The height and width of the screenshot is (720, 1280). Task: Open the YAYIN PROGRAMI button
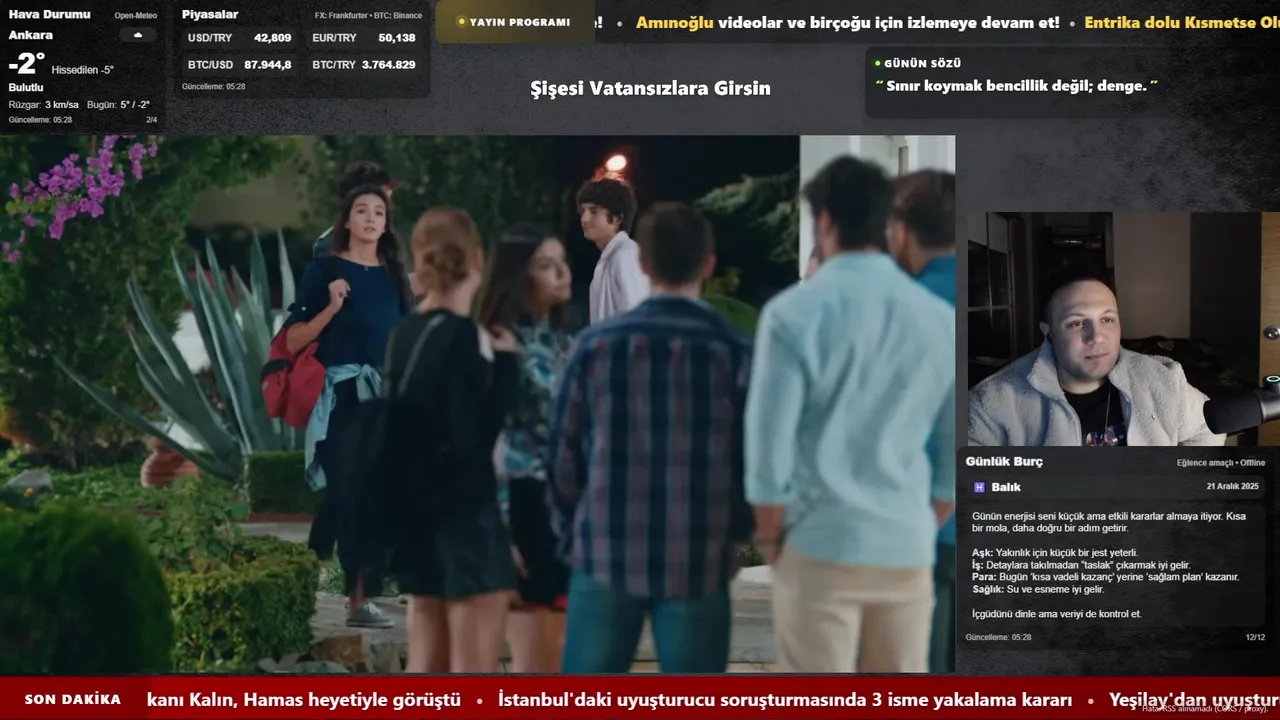pyautogui.click(x=513, y=22)
